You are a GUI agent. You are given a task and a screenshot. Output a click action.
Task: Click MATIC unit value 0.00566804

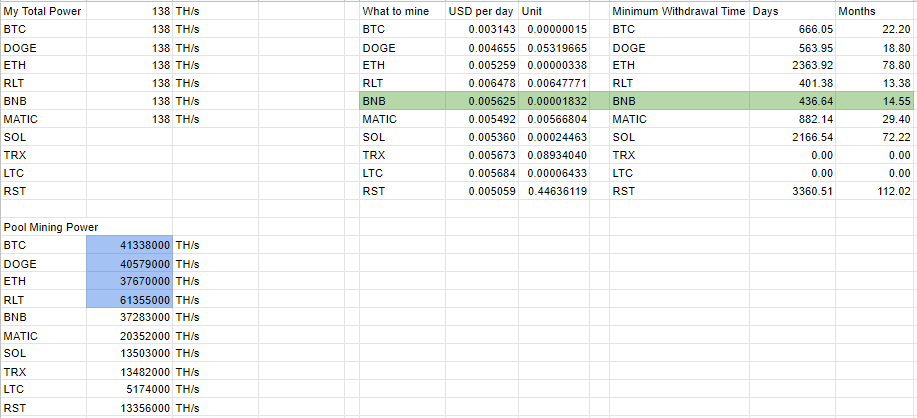554,119
